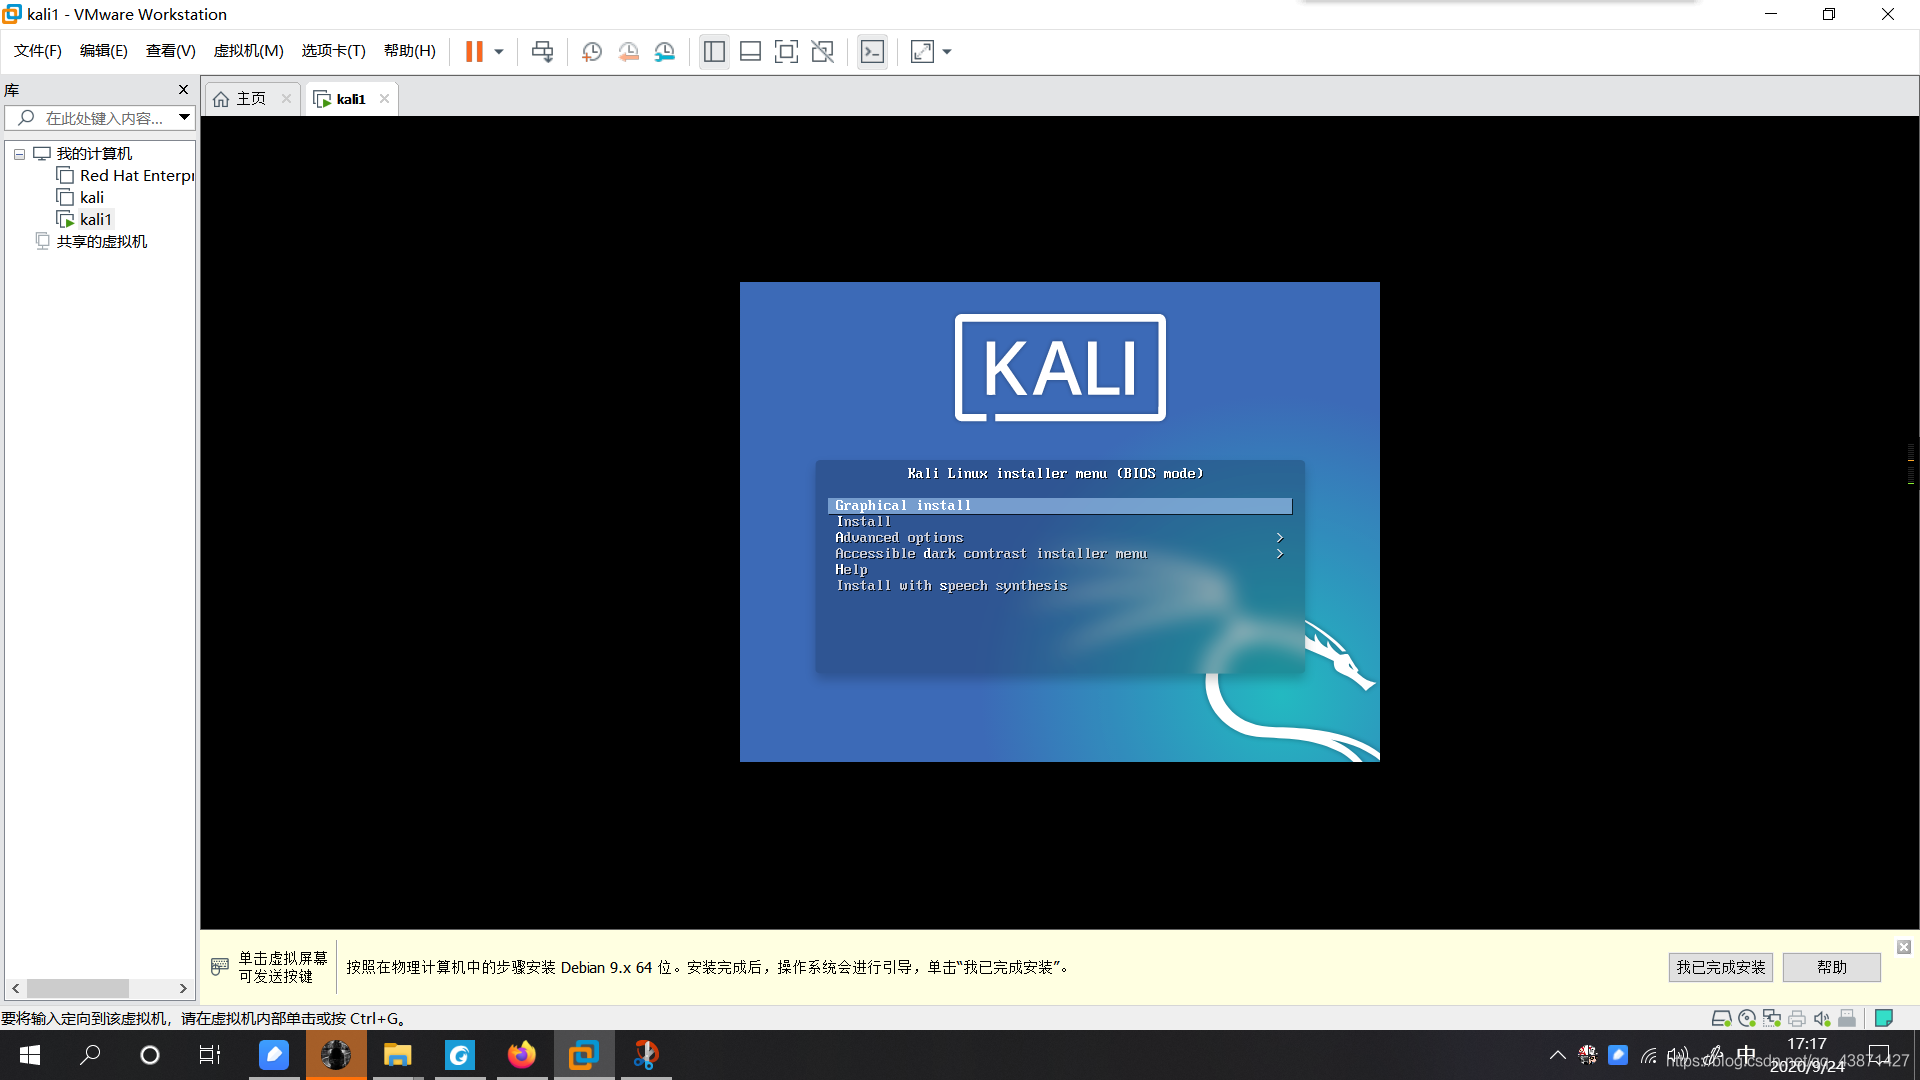Pause the virtual machine

click(x=474, y=52)
